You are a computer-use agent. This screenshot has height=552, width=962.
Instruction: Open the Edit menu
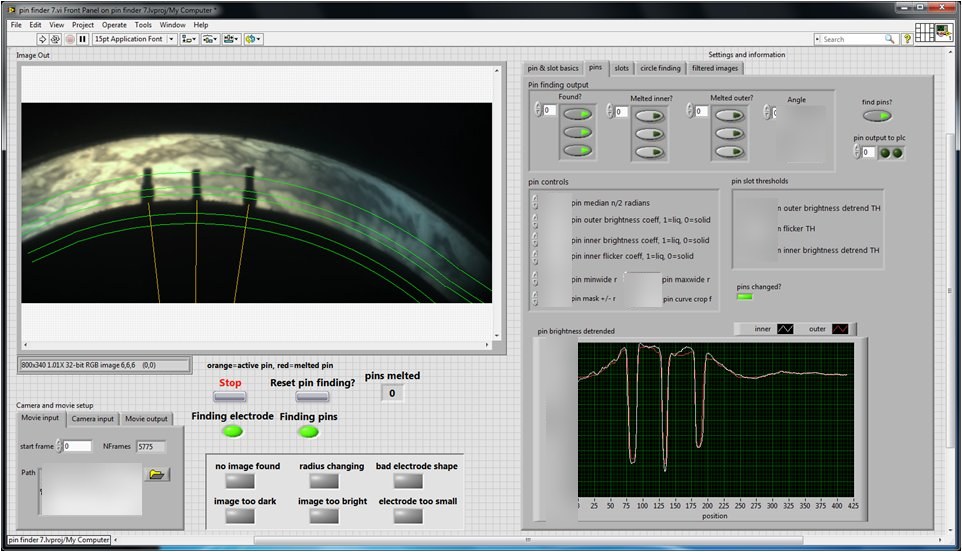pyautogui.click(x=36, y=25)
